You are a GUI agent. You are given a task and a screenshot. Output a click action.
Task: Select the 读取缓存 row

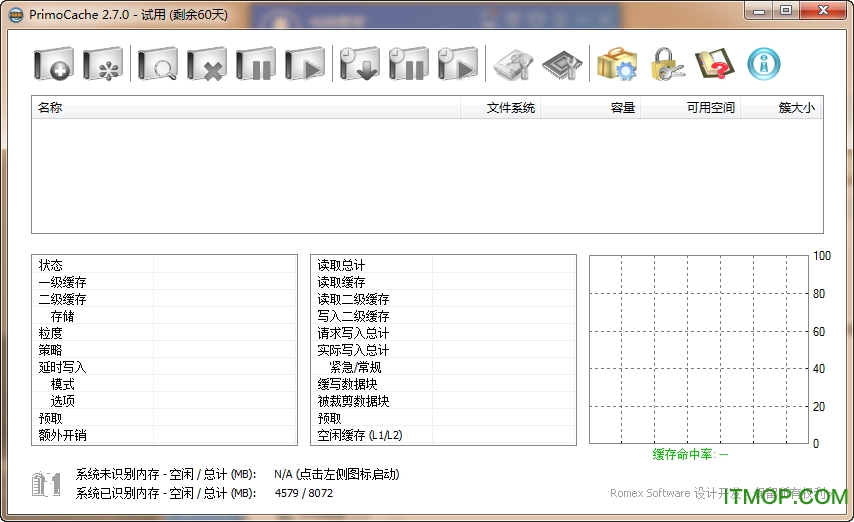pyautogui.click(x=443, y=282)
